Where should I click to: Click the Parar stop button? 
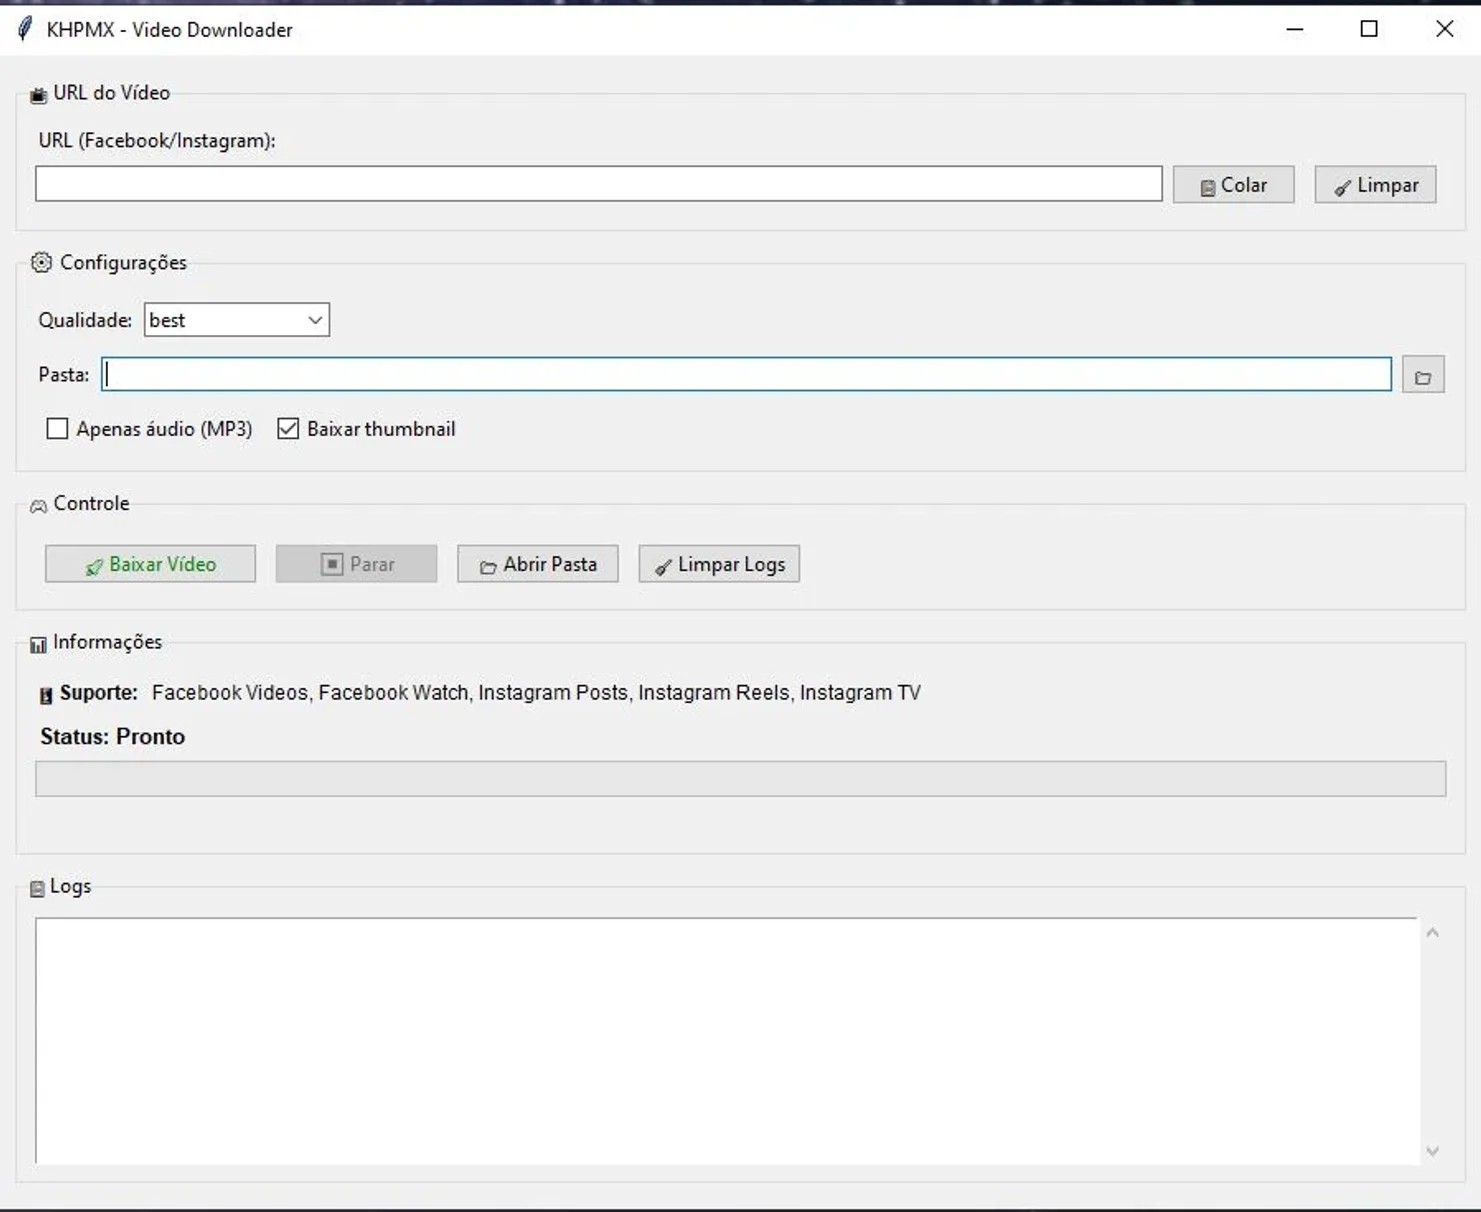[356, 564]
